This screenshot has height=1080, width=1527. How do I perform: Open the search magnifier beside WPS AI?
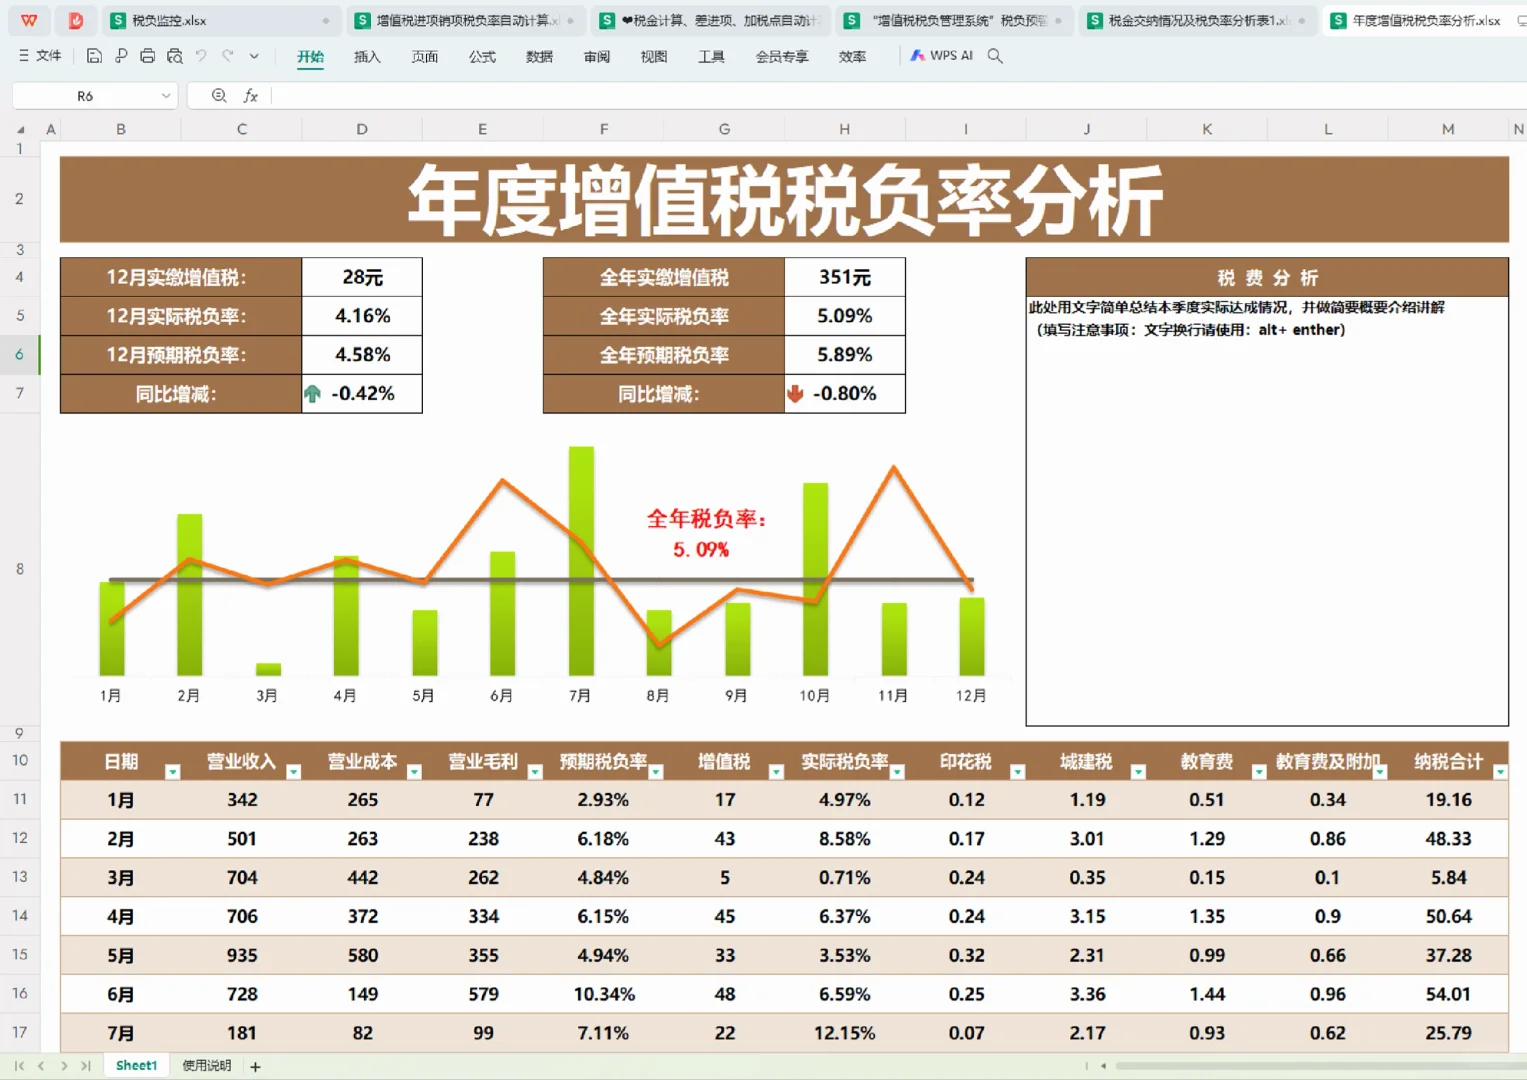[995, 56]
